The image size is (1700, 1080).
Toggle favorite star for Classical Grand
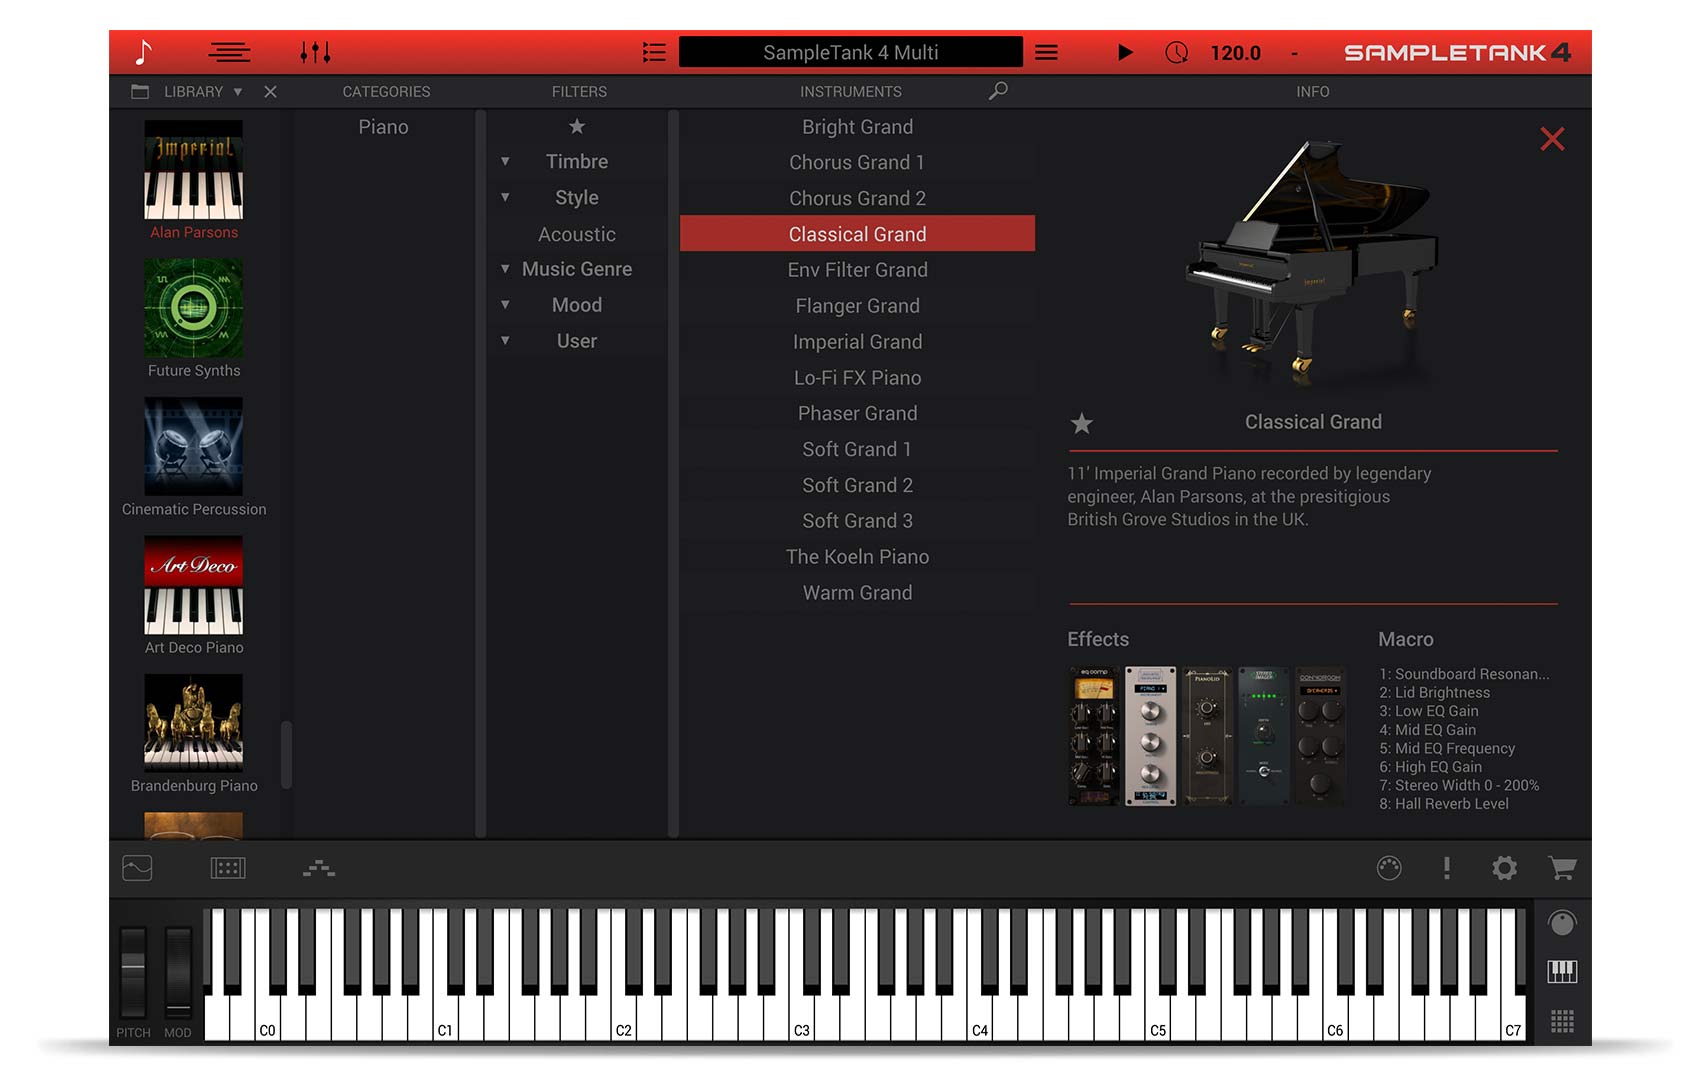(1081, 423)
